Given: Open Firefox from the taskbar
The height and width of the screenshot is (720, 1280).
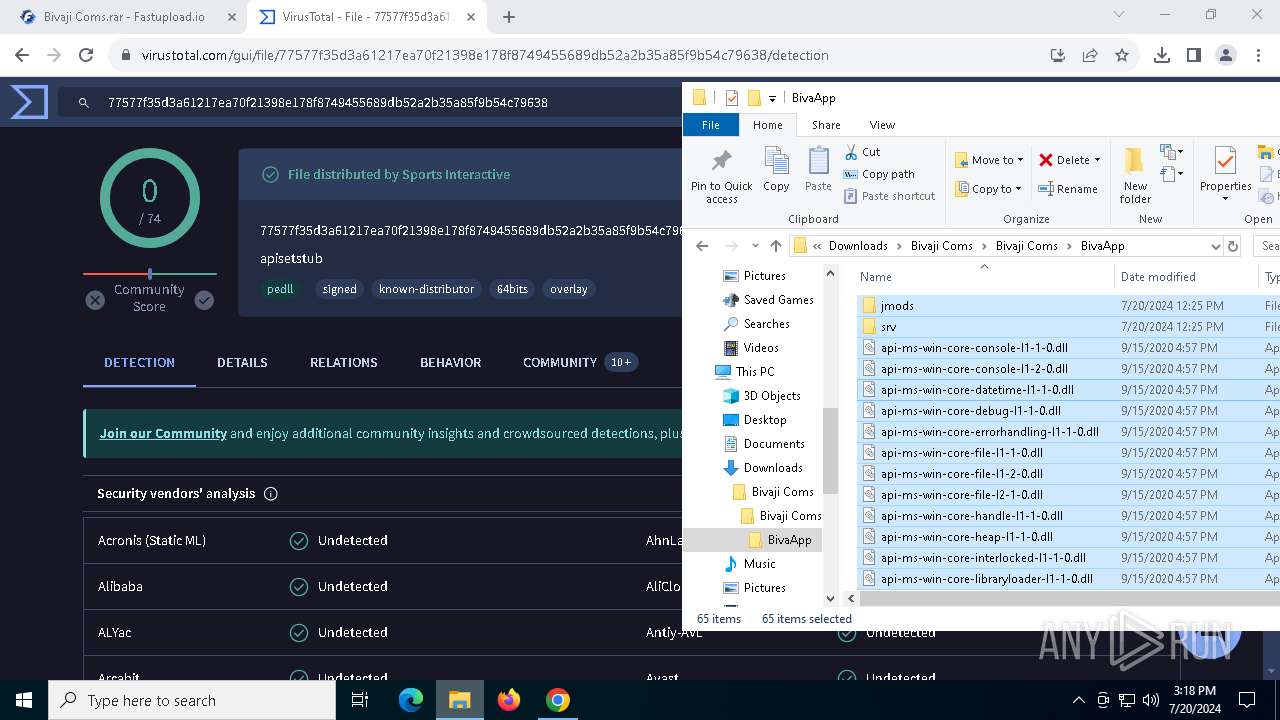Looking at the screenshot, I should pyautogui.click(x=509, y=700).
